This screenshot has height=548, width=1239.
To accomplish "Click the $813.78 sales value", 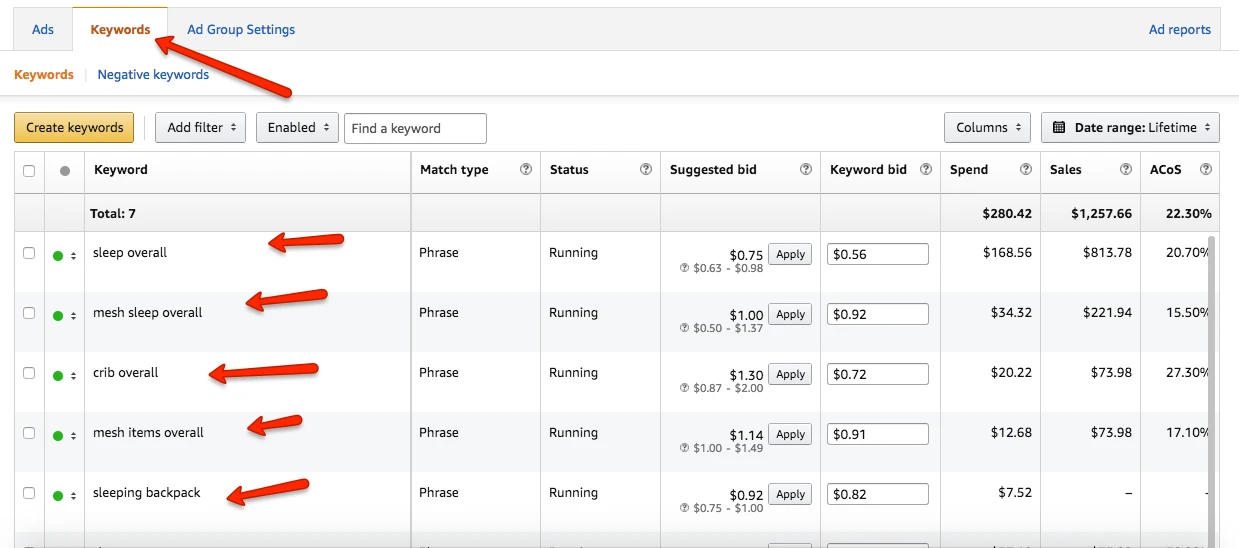I will 1107,253.
